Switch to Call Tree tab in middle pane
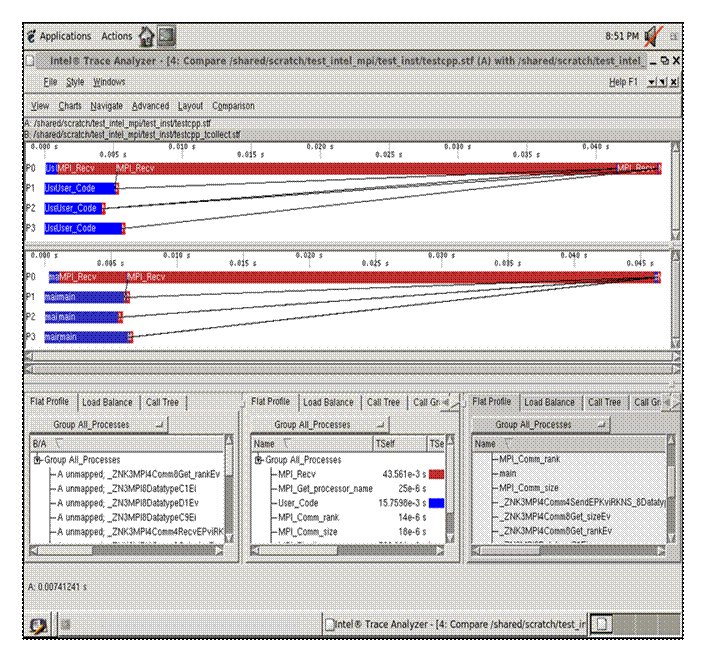The width and height of the screenshot is (703, 655). click(x=383, y=403)
